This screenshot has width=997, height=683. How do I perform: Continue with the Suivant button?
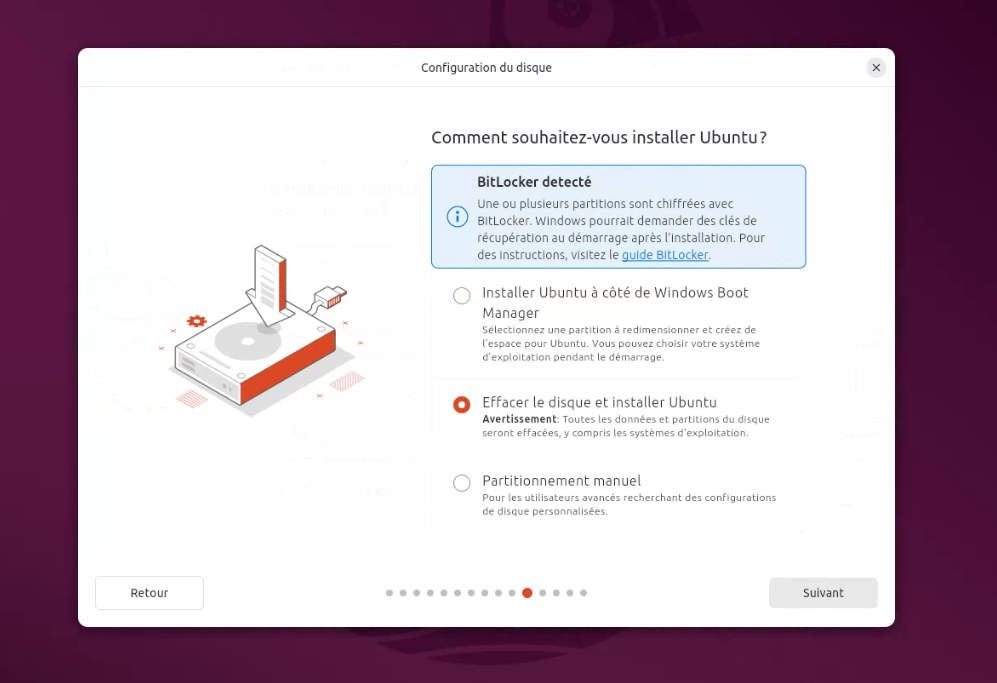[x=823, y=593]
